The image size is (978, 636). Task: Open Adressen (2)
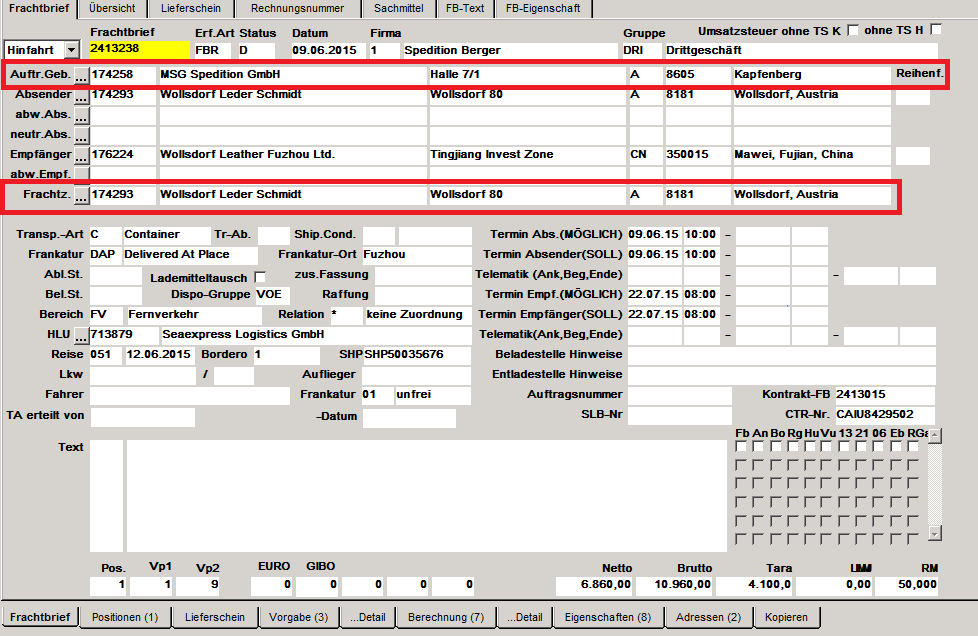[709, 617]
